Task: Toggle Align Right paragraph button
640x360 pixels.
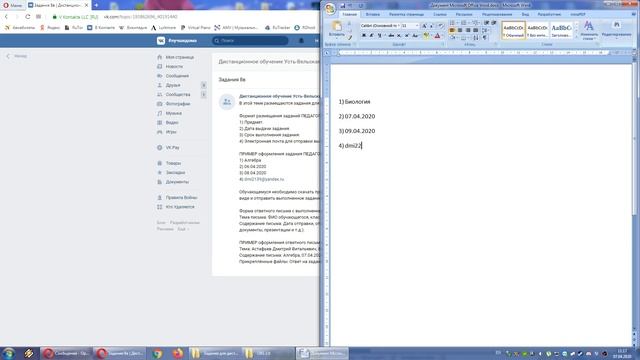Action: click(x=468, y=30)
